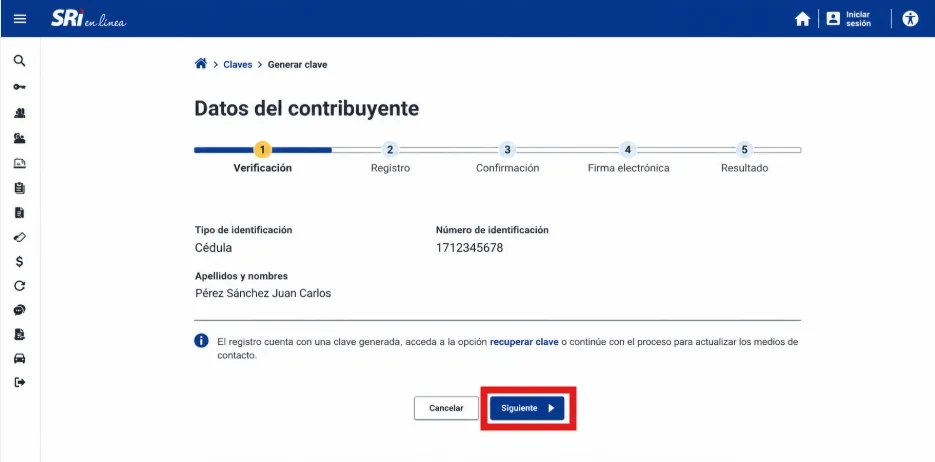This screenshot has height=462, width=935.
Task: Open the ticket tag sidebar icon
Action: (x=20, y=237)
